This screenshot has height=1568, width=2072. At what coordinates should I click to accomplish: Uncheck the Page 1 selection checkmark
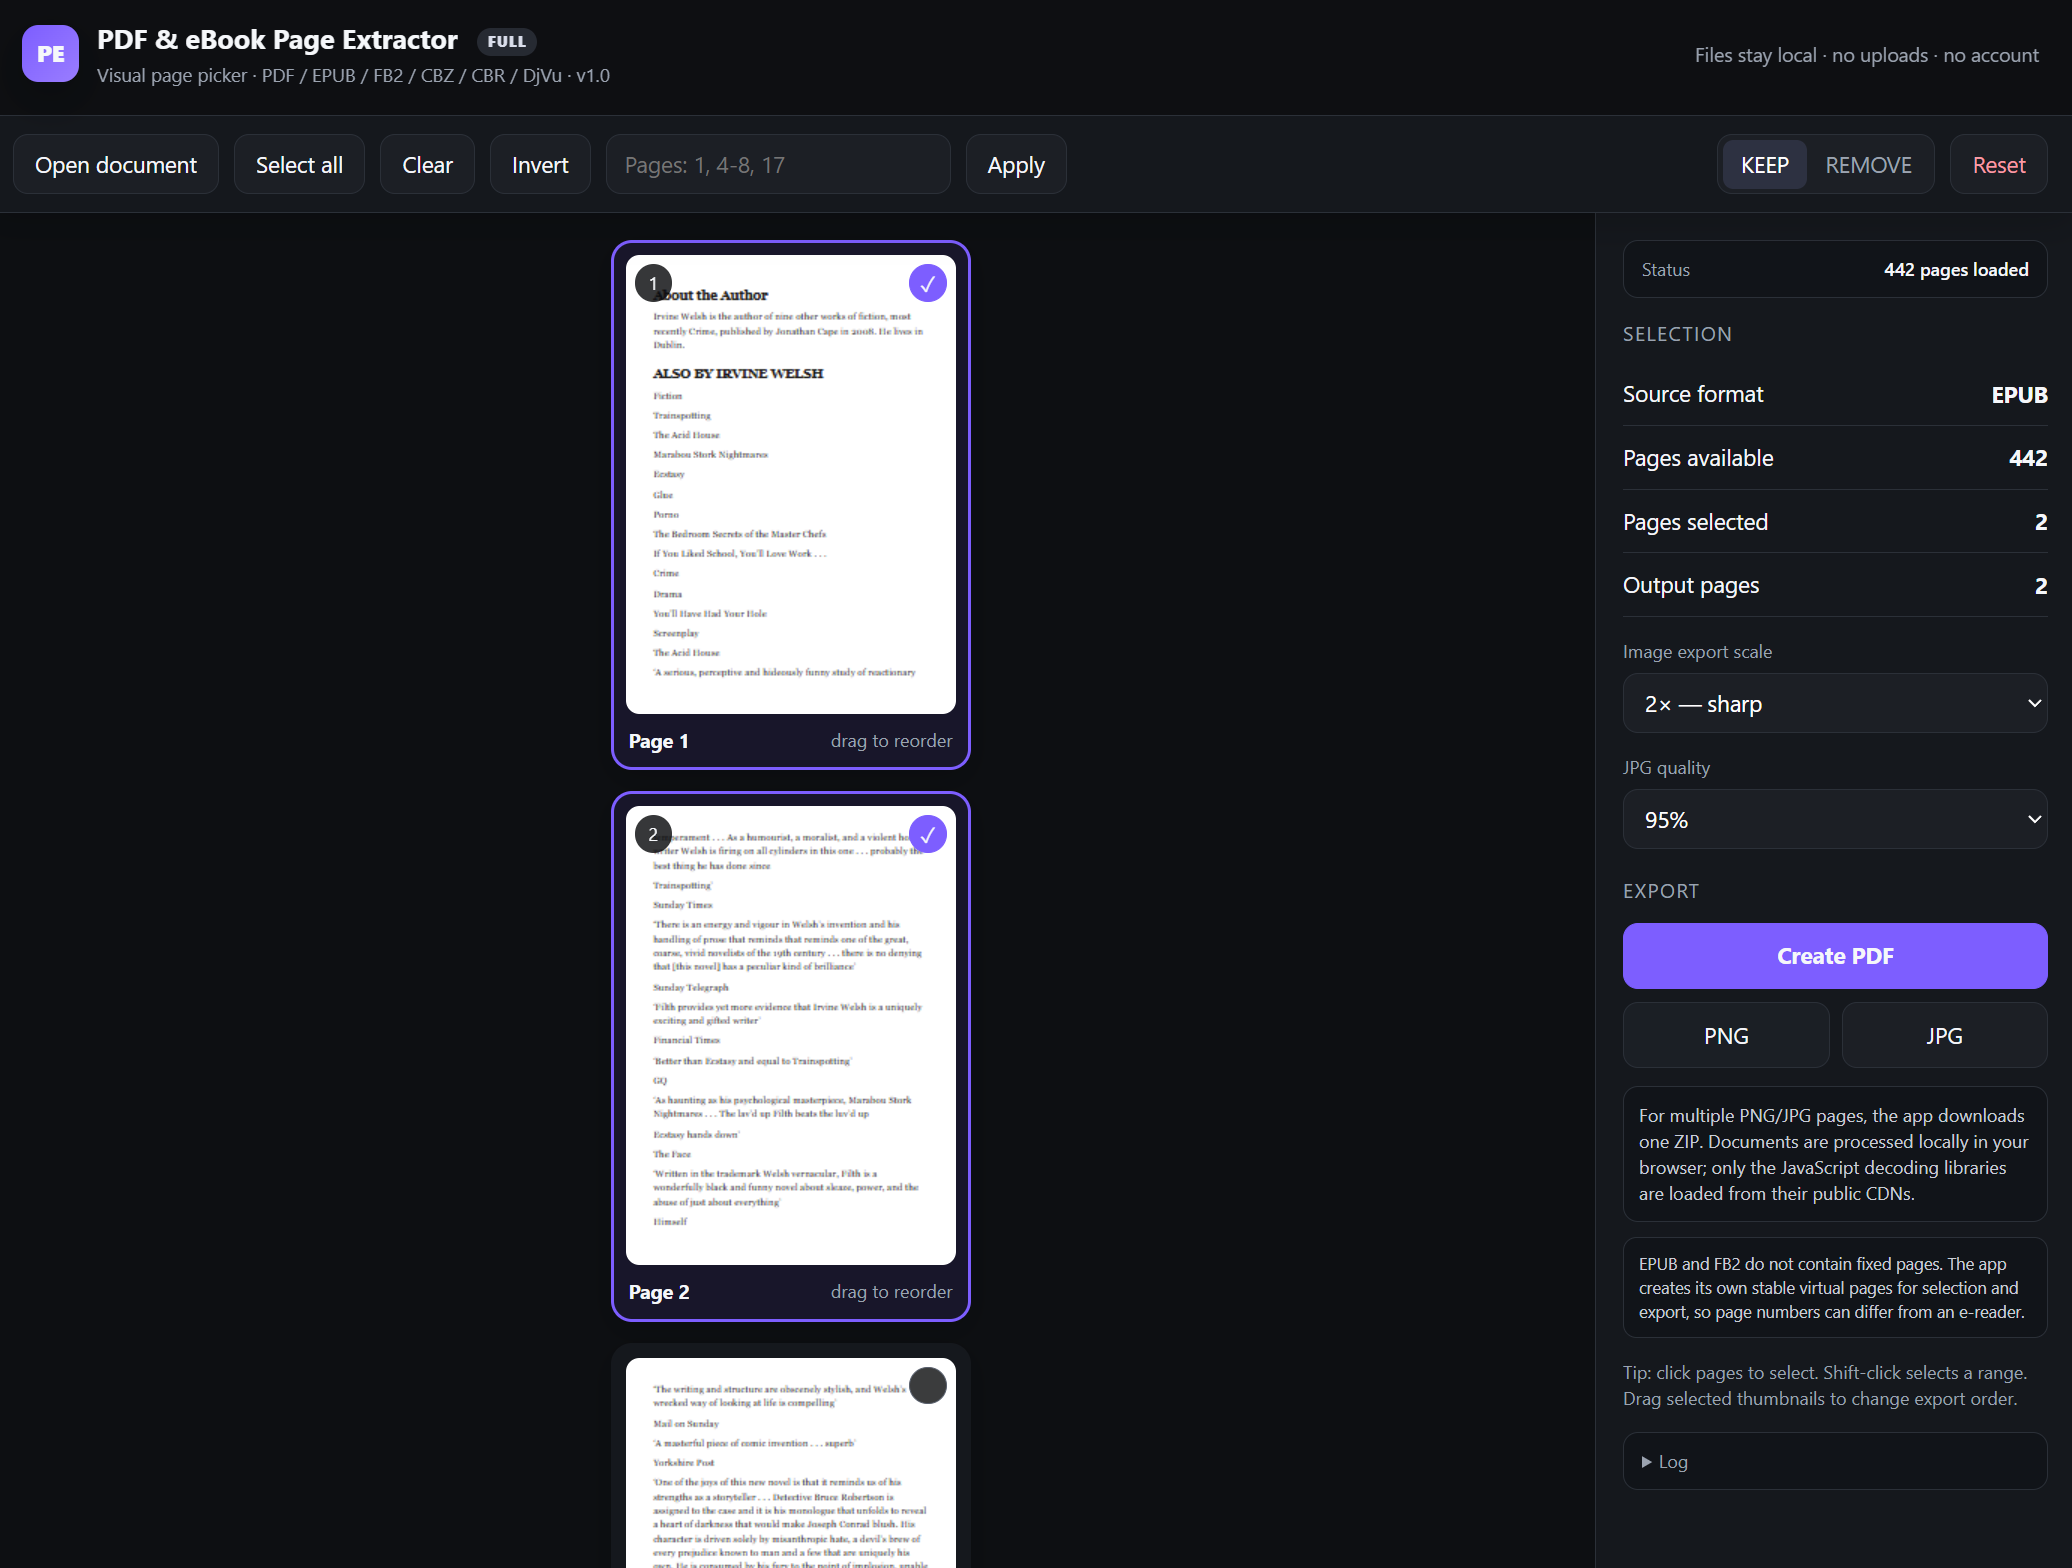tap(927, 284)
